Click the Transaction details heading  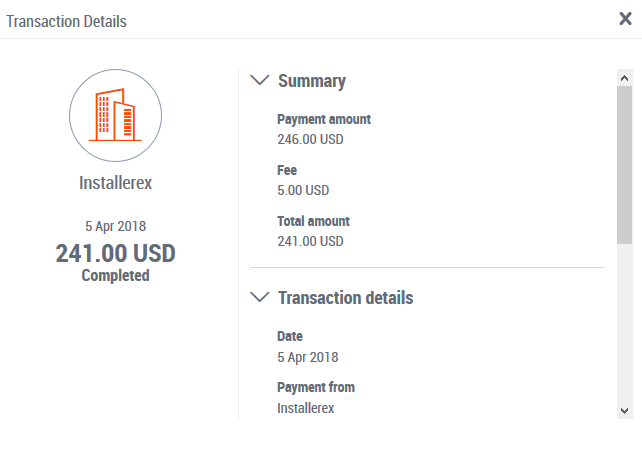click(346, 298)
